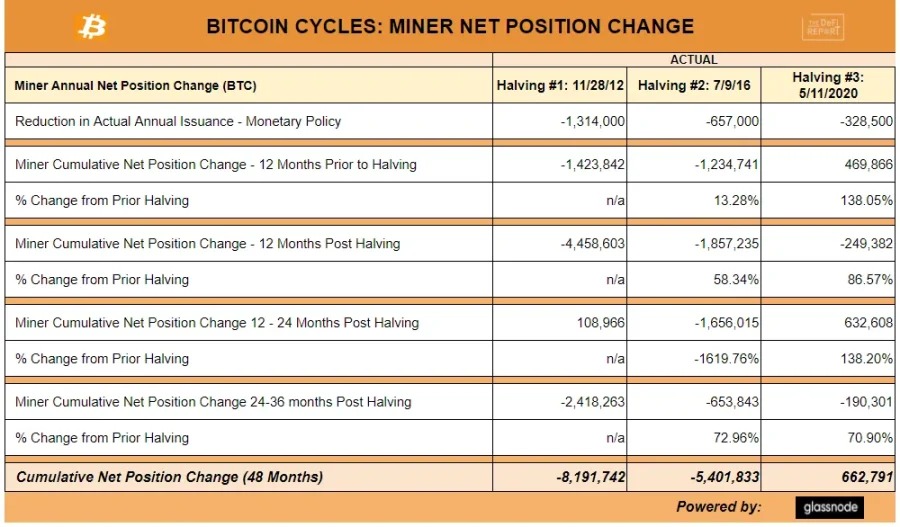Select the 'Halving #3: 5/11/2020' column header
Image resolution: width=900 pixels, height=527 pixels.
coord(827,85)
